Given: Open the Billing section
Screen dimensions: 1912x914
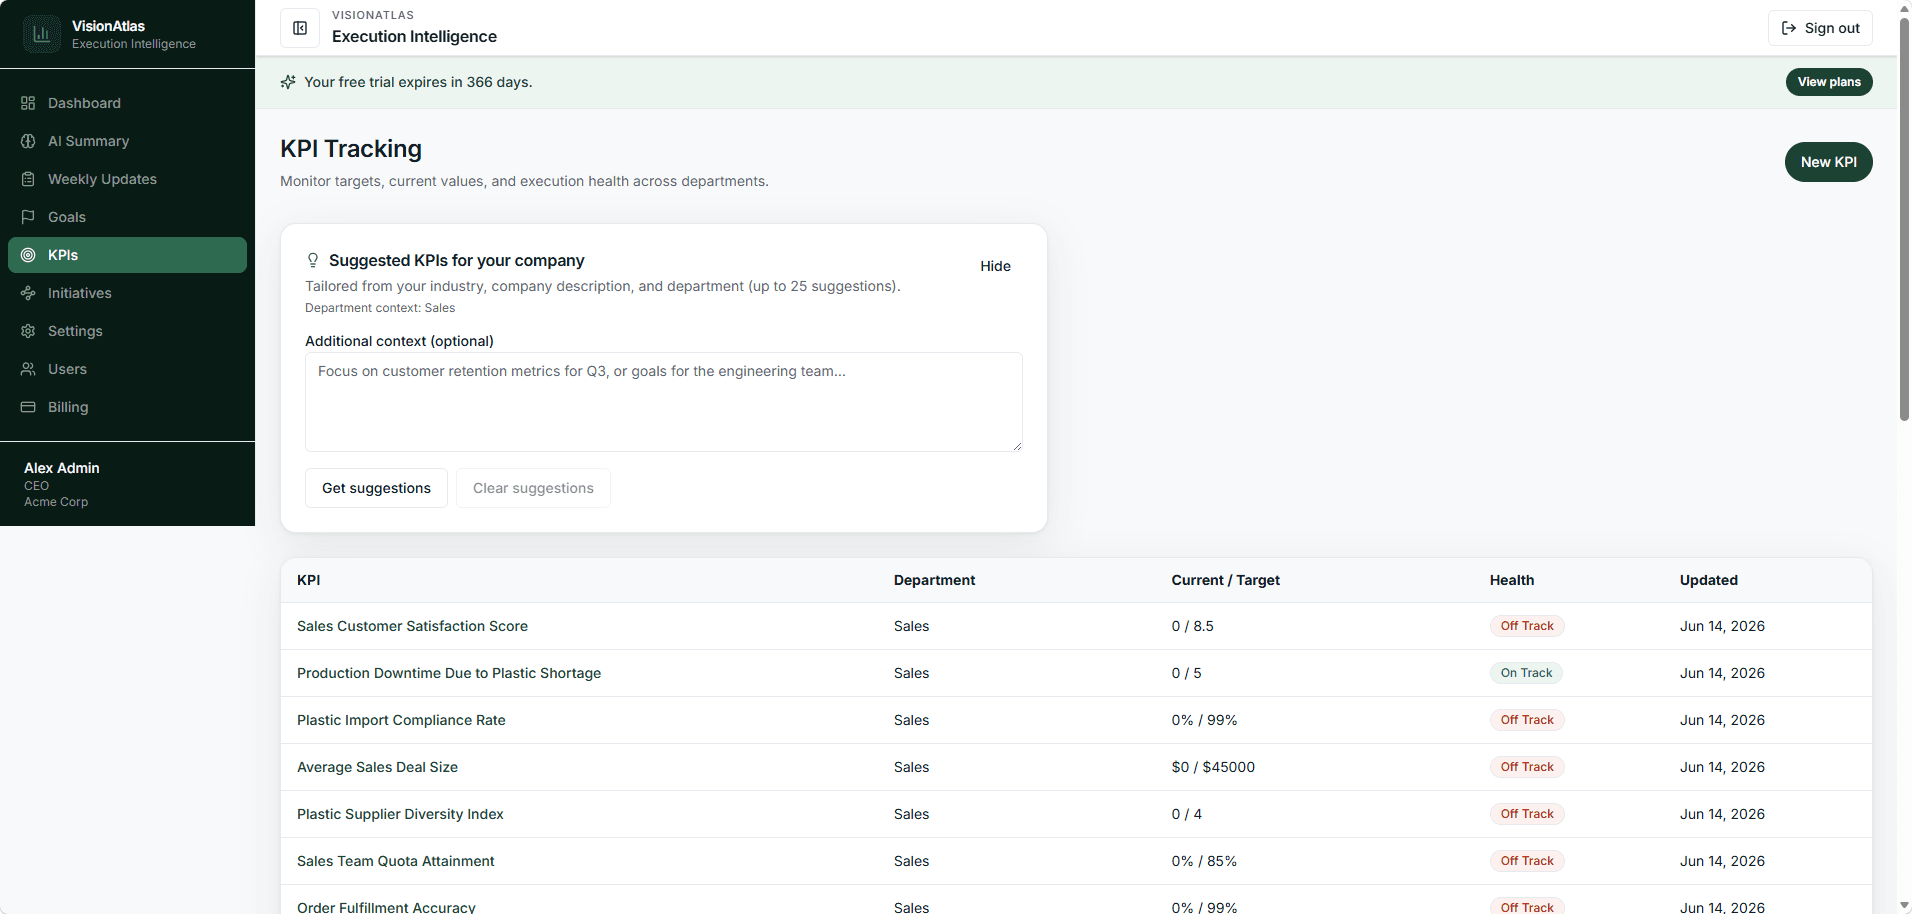Looking at the screenshot, I should tap(127, 407).
